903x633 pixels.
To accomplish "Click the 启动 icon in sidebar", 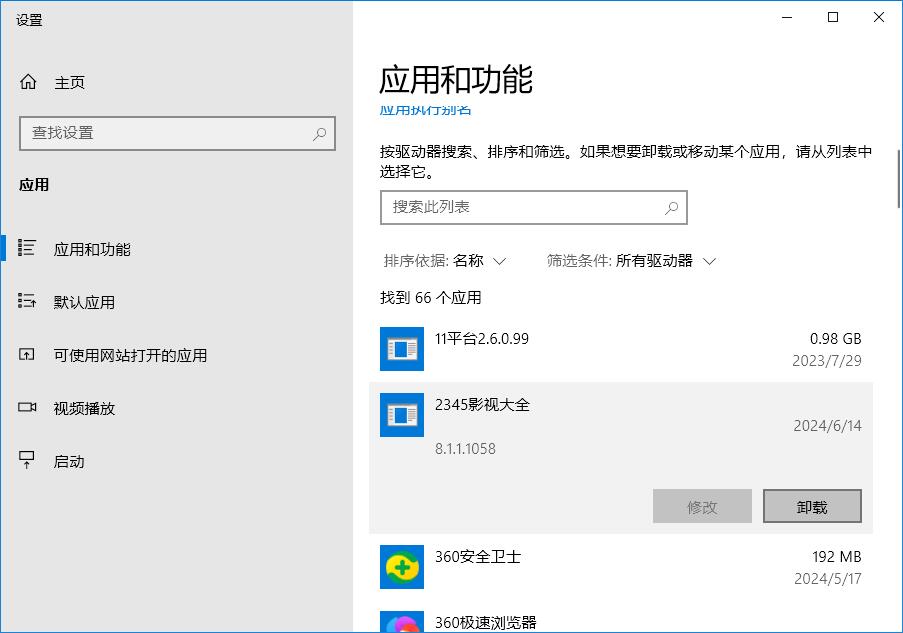I will pyautogui.click(x=26, y=460).
